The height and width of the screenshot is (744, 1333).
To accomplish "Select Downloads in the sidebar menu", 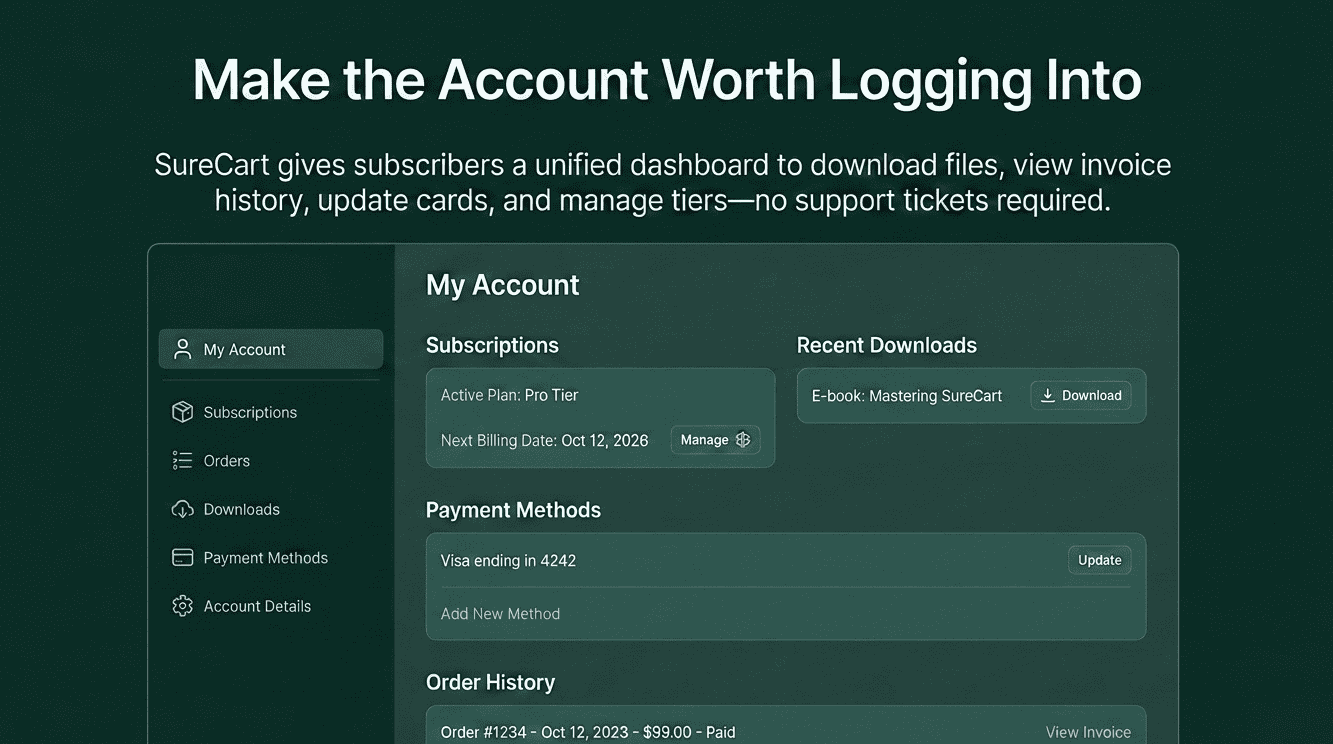I will pyautogui.click(x=226, y=509).
